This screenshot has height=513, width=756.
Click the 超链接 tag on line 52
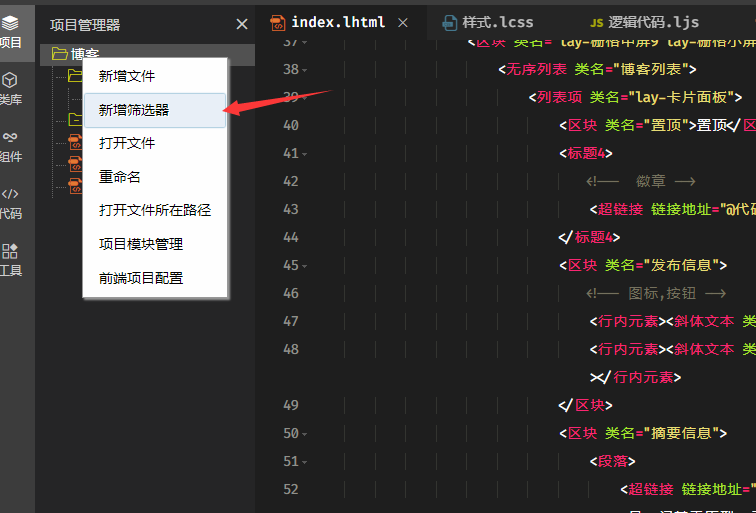point(651,489)
